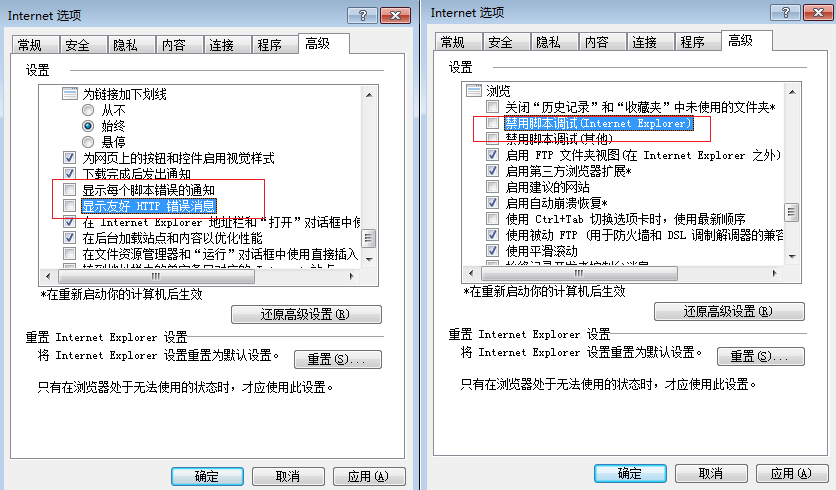The height and width of the screenshot is (490, 836).
Task: Click vertical scrollbar thumb in left settings list
Action: pos(368,238)
